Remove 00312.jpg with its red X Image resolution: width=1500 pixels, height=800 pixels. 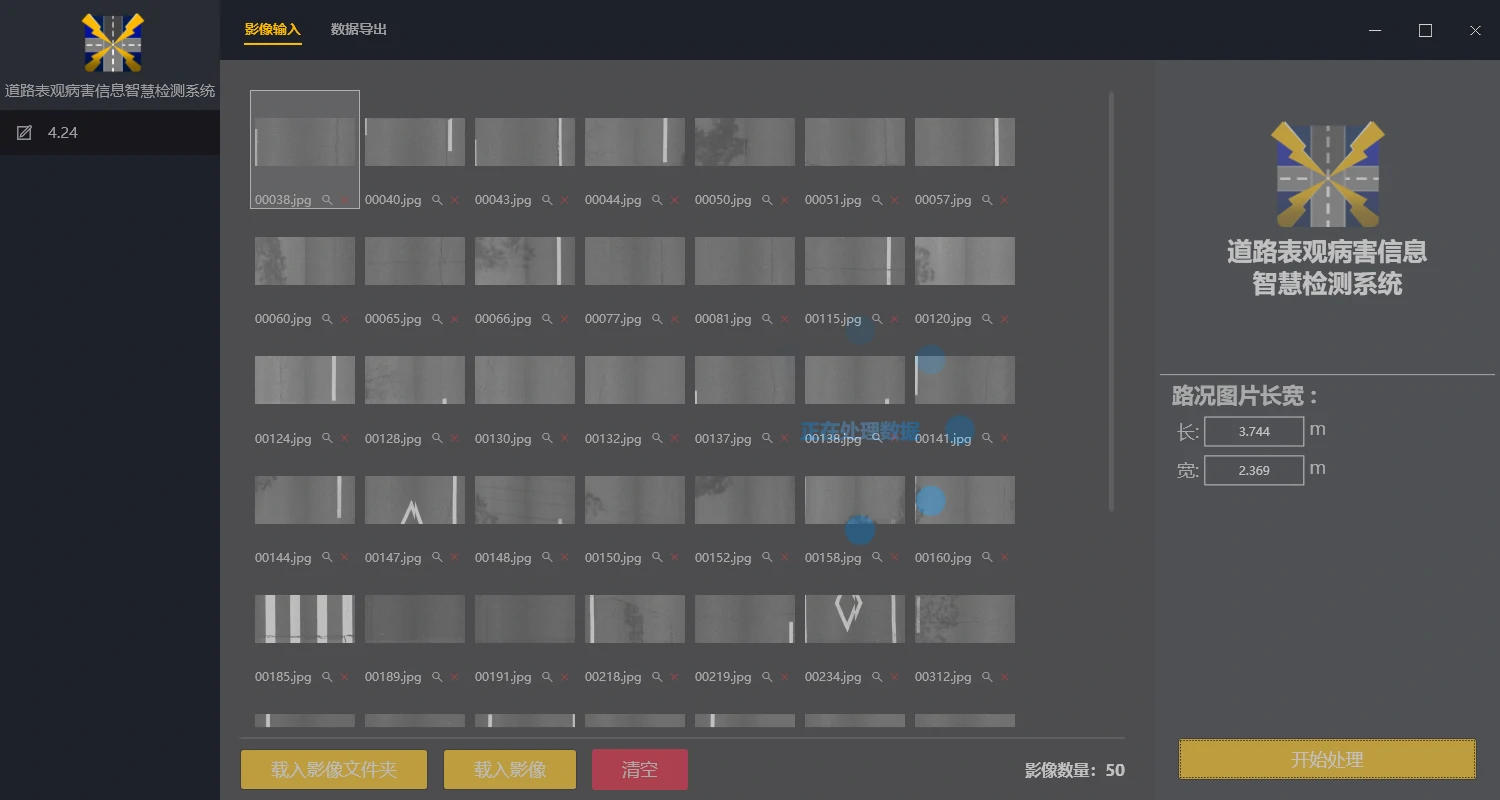(x=1004, y=677)
